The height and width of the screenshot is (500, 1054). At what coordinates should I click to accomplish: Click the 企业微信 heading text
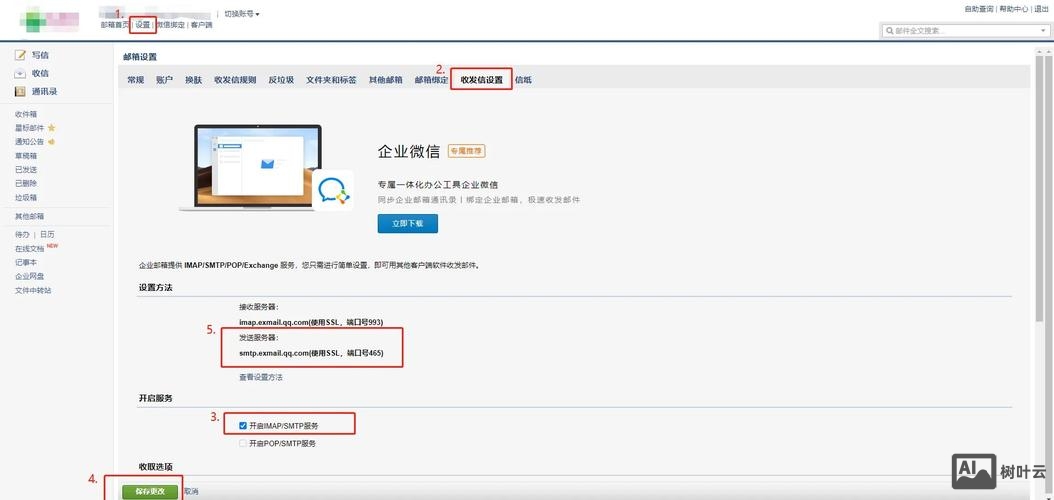click(x=409, y=151)
